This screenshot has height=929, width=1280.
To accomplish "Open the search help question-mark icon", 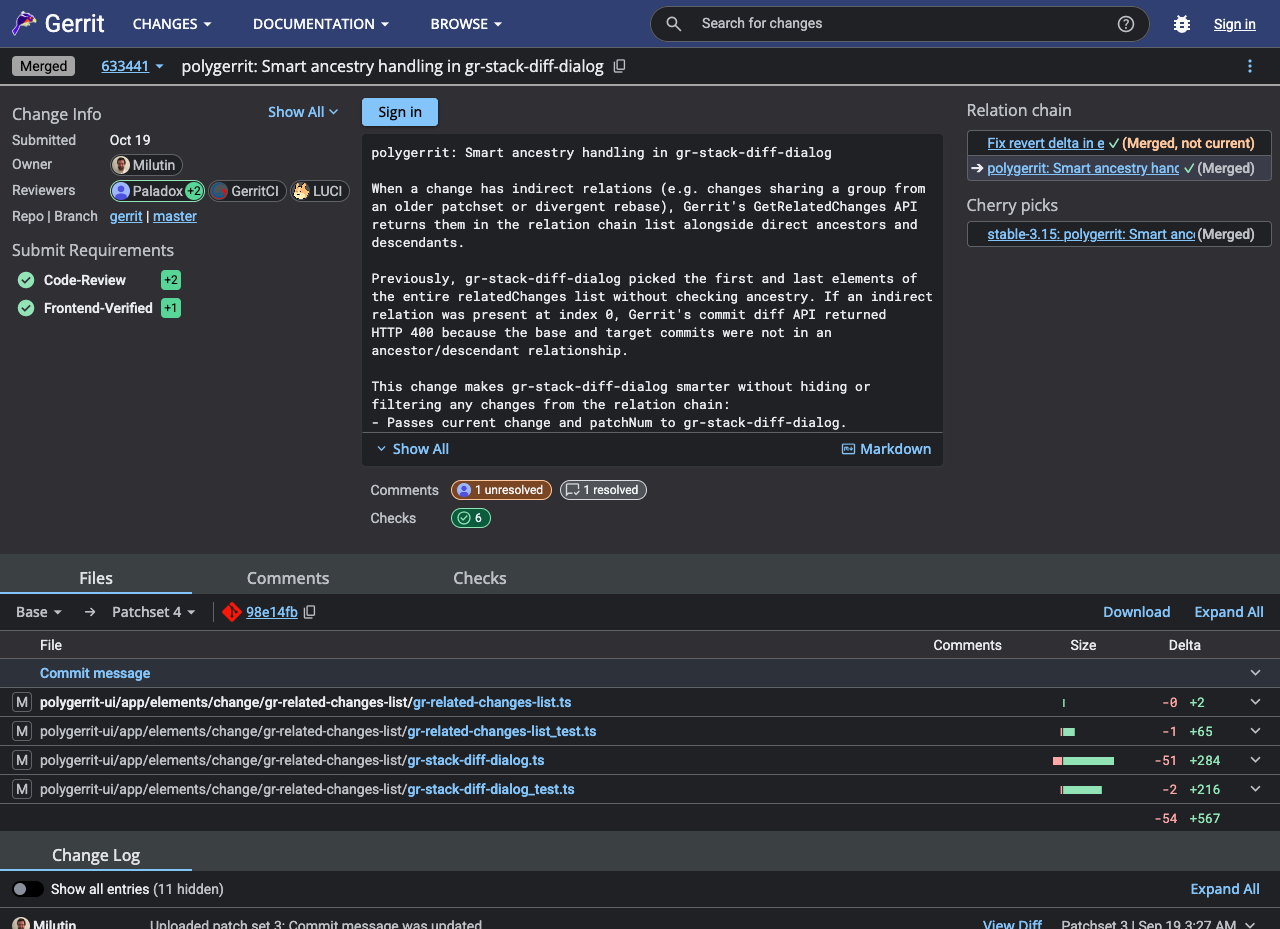I will click(x=1126, y=24).
